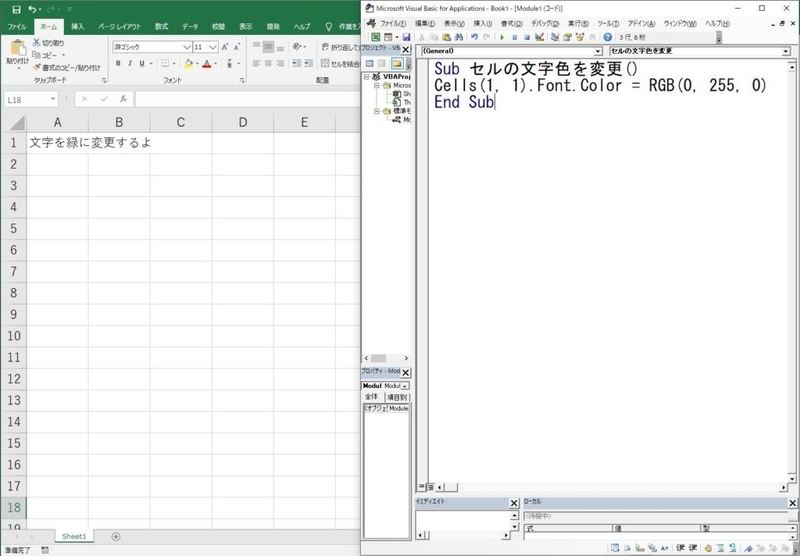Click the Paste icon in VBA toolbar

[x=446, y=37]
